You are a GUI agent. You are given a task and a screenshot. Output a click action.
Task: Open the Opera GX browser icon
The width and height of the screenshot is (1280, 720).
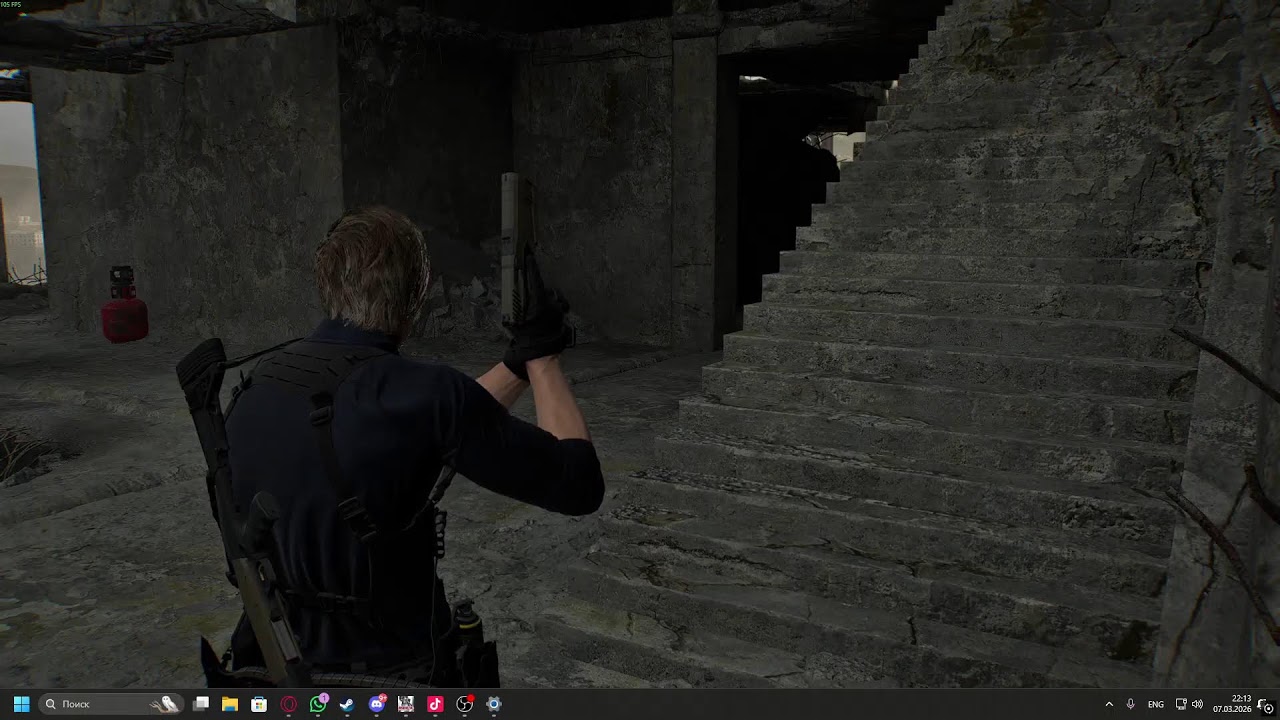[x=289, y=704]
